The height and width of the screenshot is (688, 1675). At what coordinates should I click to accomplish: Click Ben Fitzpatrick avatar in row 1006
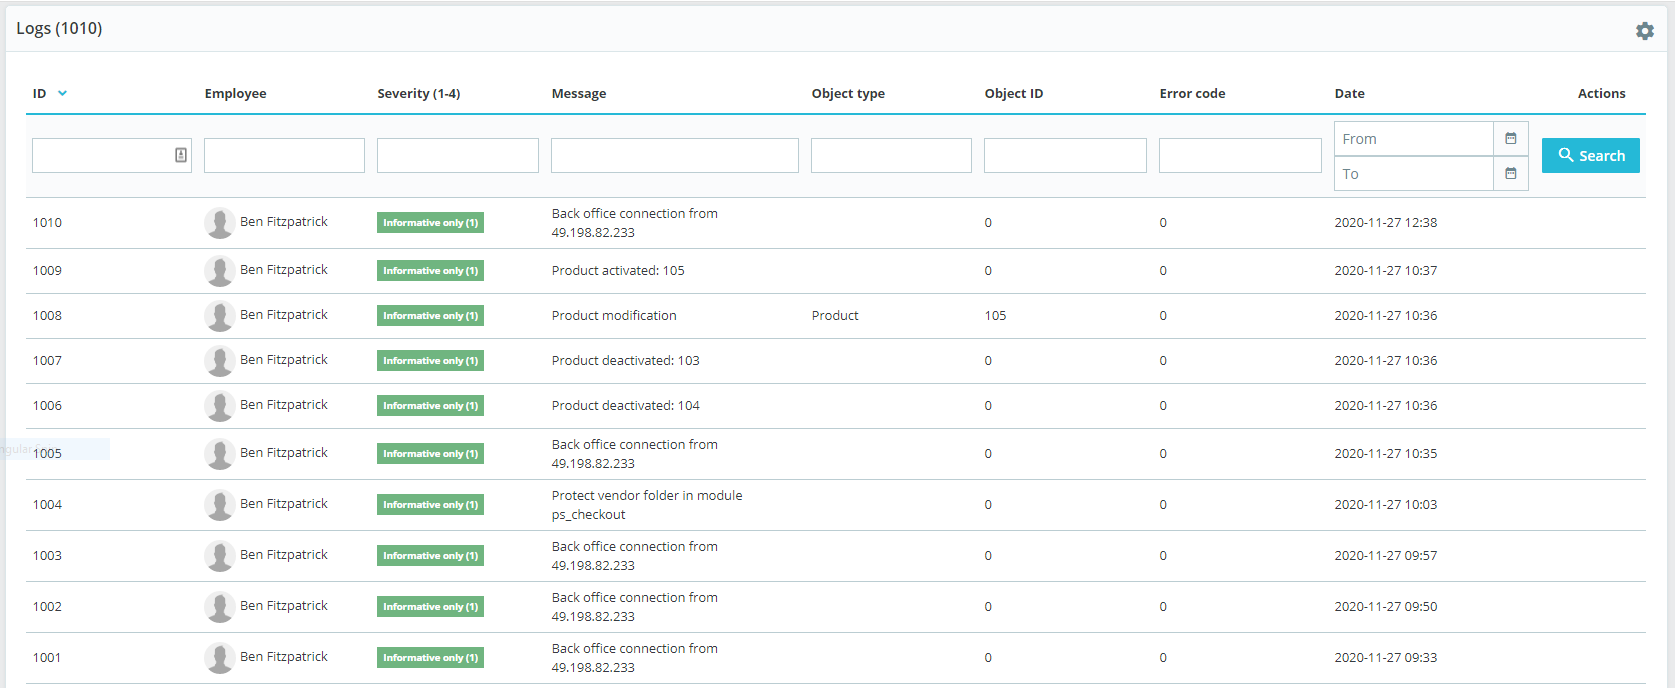220,406
